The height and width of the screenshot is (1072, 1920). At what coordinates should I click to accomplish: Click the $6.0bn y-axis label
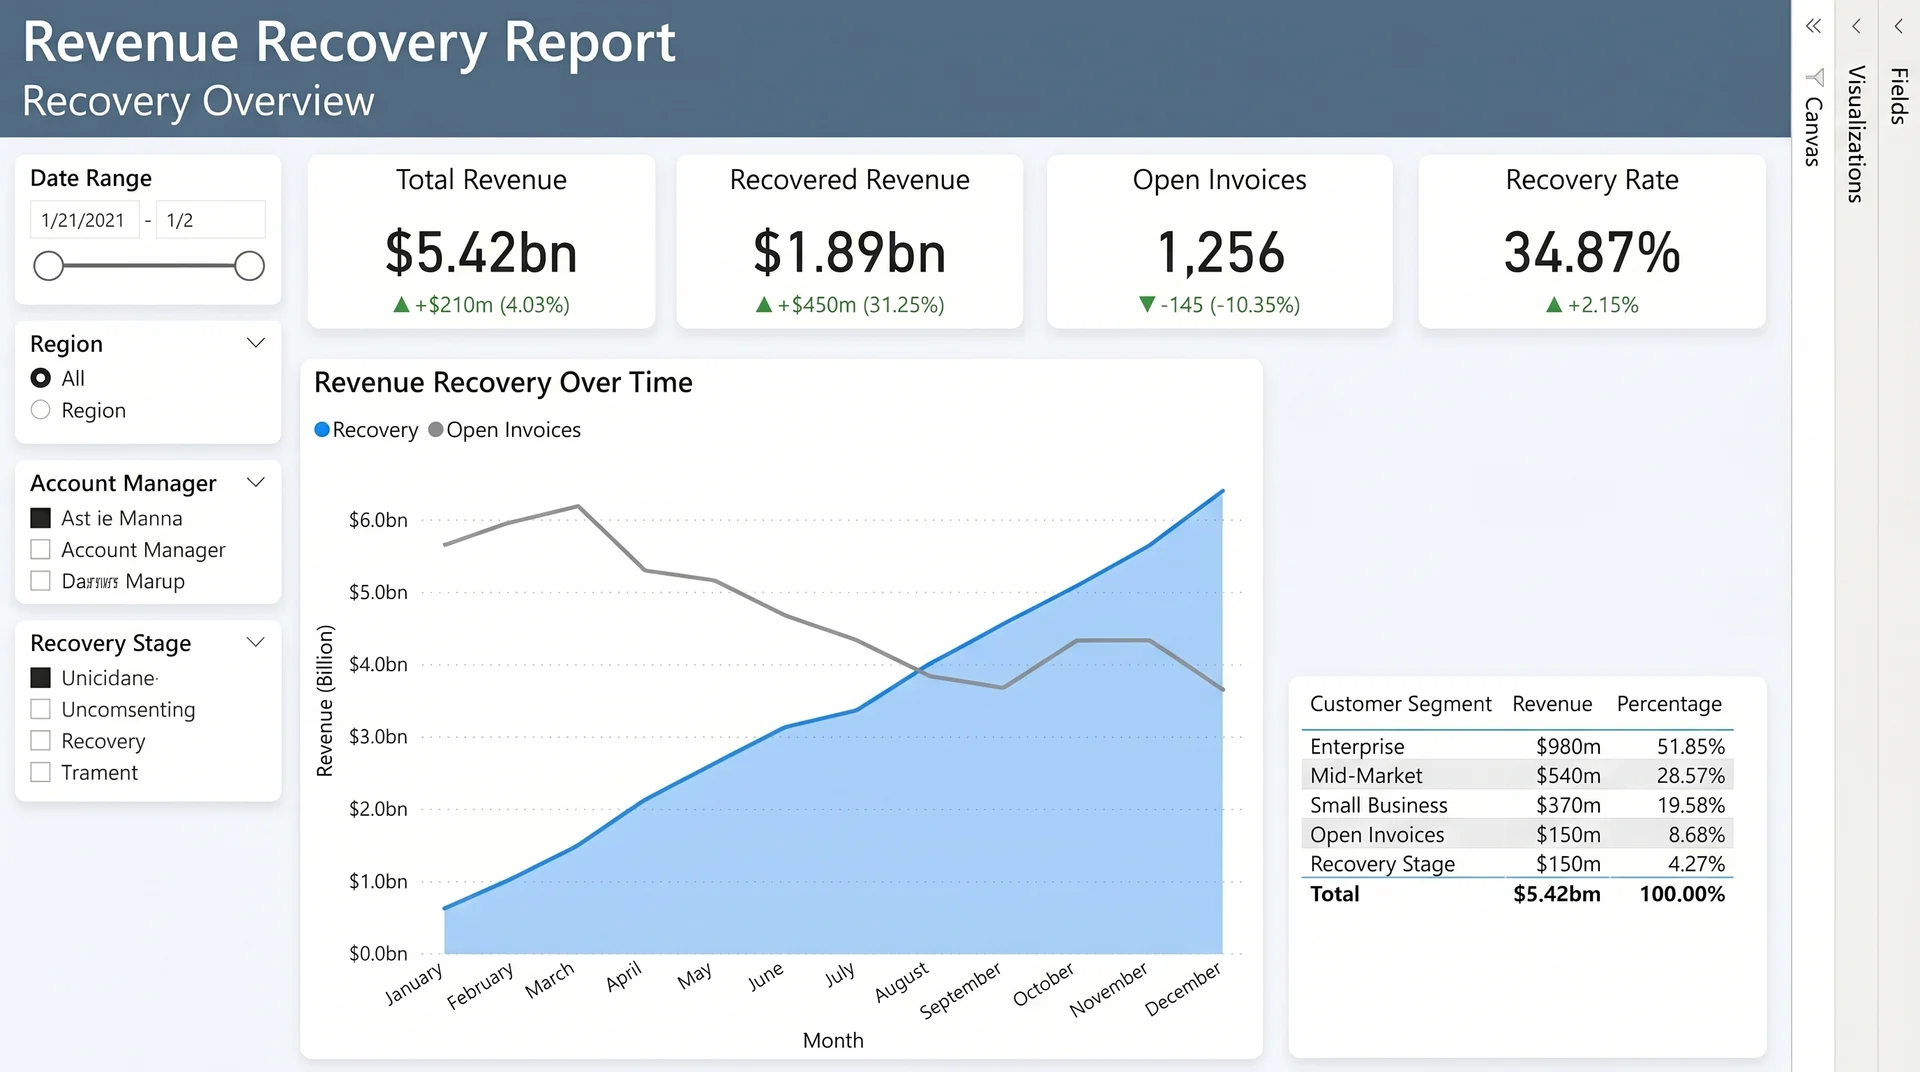pos(378,520)
